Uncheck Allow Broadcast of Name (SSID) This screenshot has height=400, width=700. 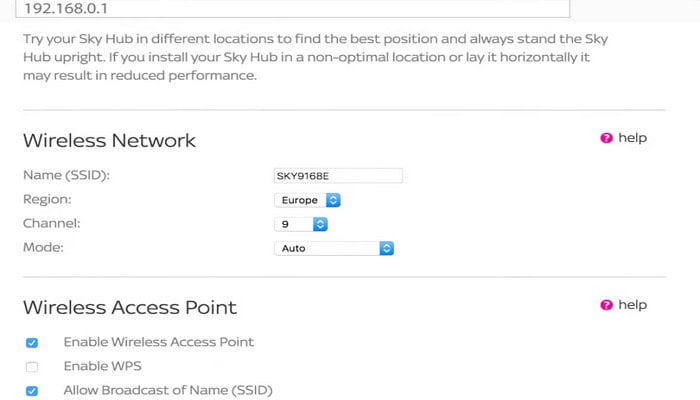pyautogui.click(x=32, y=391)
